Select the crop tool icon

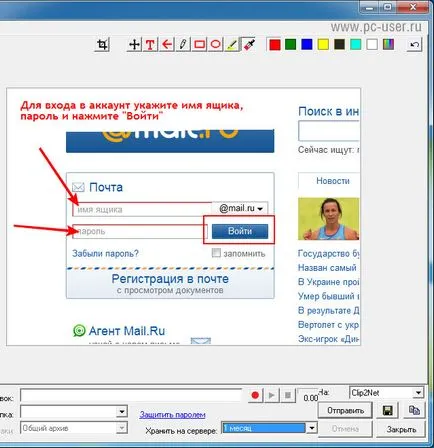point(102,44)
